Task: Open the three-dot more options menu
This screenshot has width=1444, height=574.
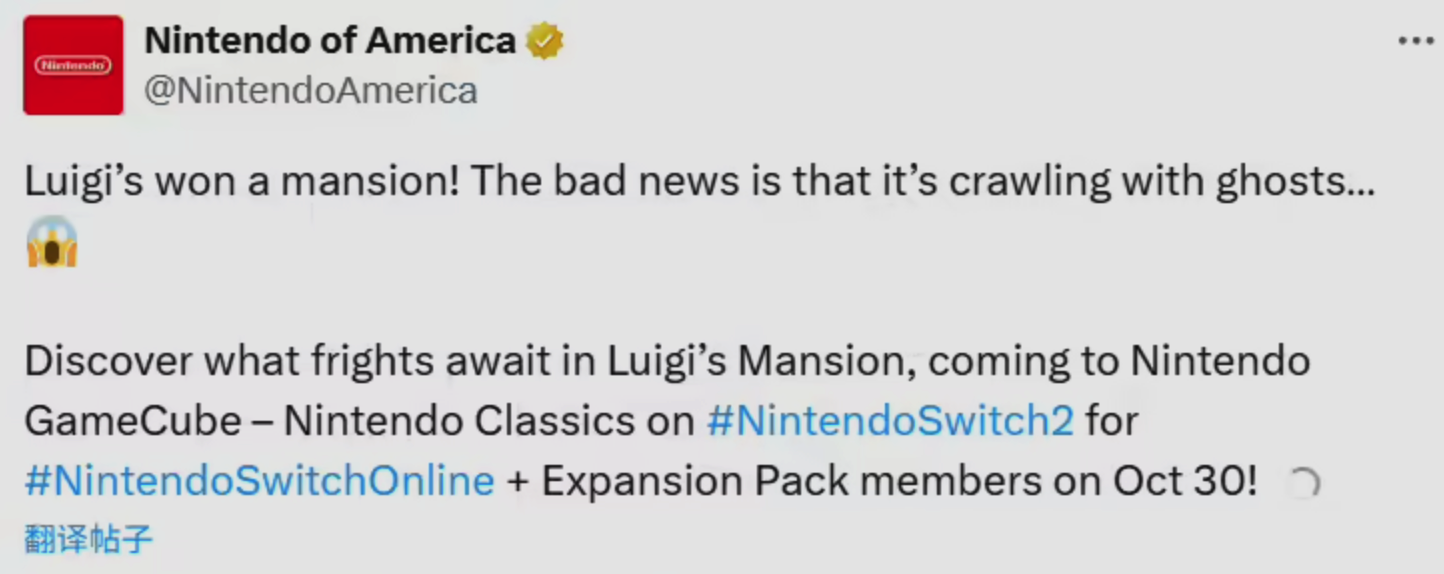Action: 1415,41
